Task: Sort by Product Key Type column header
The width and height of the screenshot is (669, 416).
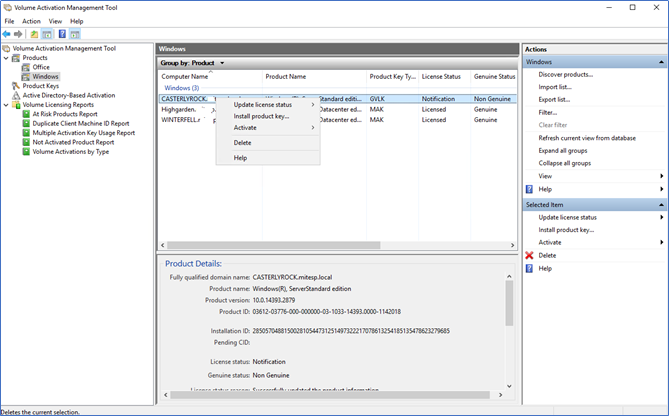Action: click(392, 77)
